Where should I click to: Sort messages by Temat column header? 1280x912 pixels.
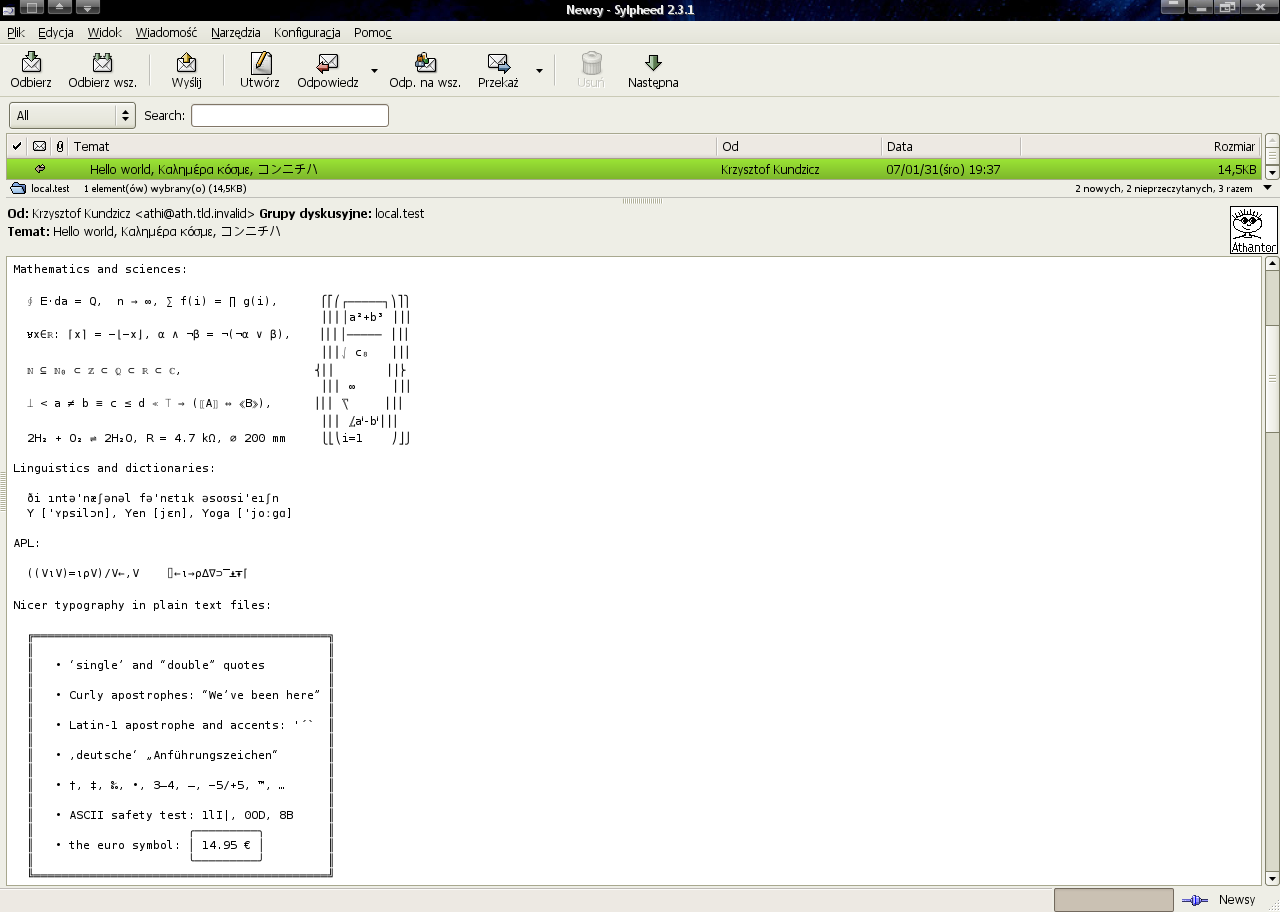coord(393,146)
